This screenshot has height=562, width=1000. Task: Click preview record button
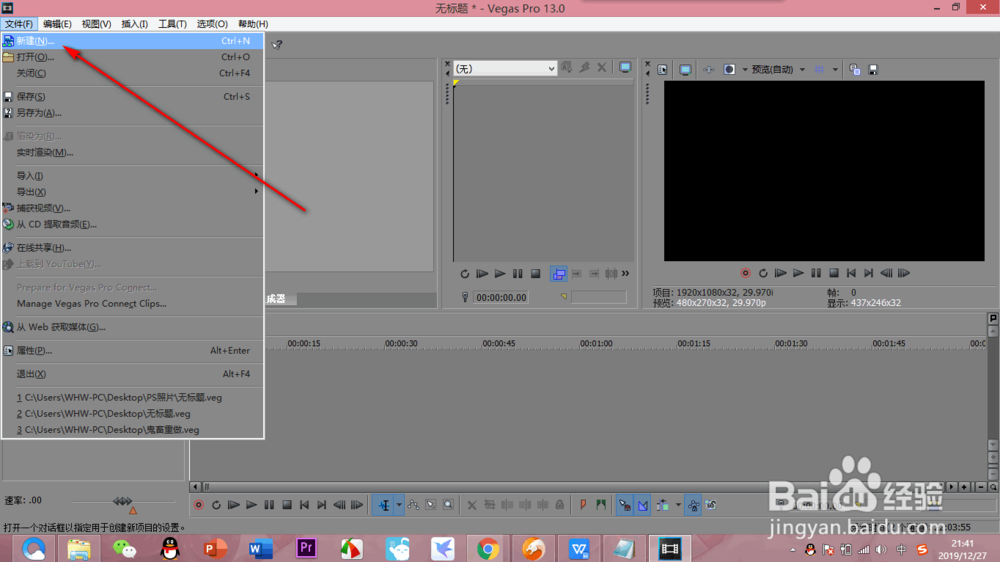745,273
